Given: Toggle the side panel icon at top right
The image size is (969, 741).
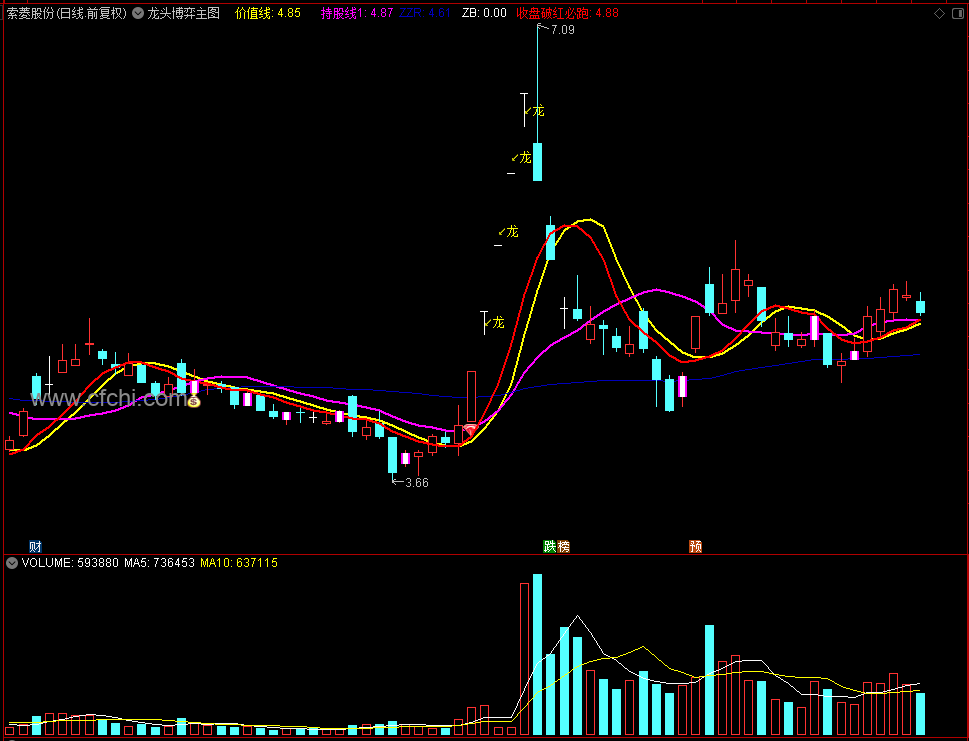Looking at the screenshot, I should 960,14.
